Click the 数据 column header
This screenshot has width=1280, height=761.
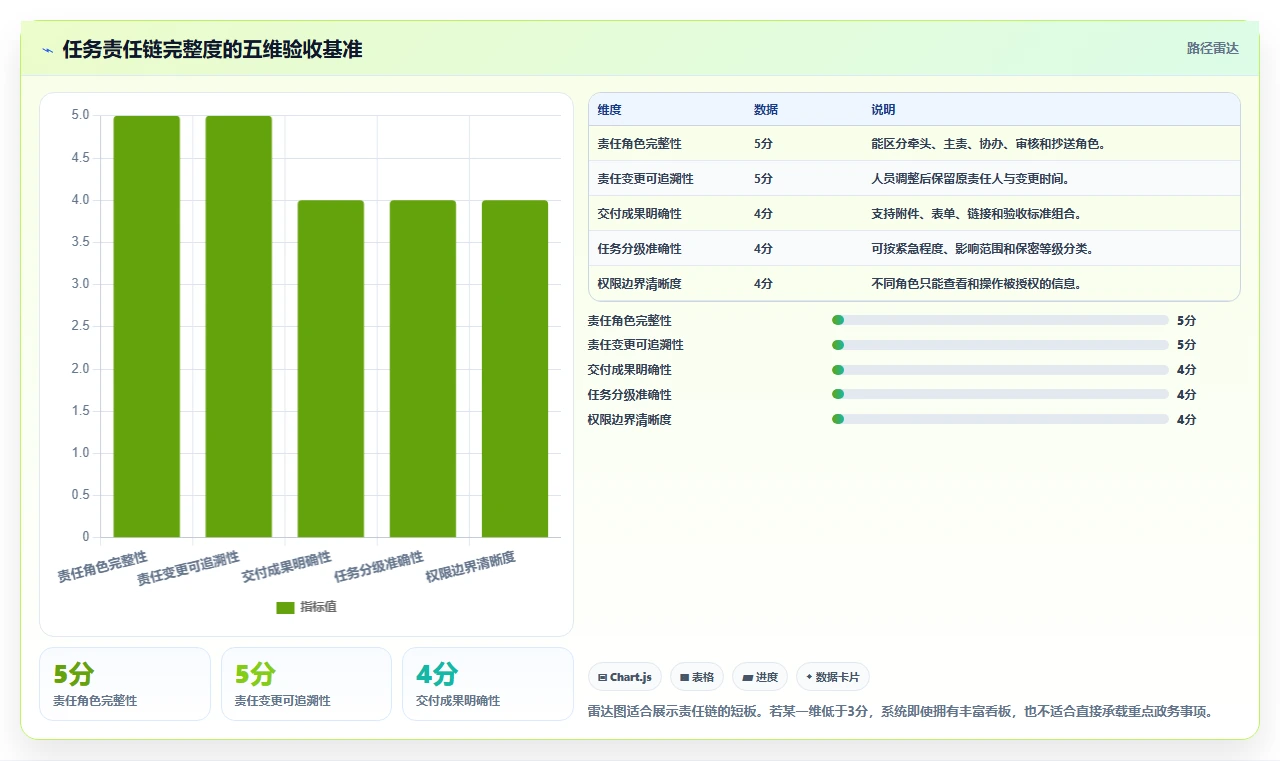coord(766,109)
